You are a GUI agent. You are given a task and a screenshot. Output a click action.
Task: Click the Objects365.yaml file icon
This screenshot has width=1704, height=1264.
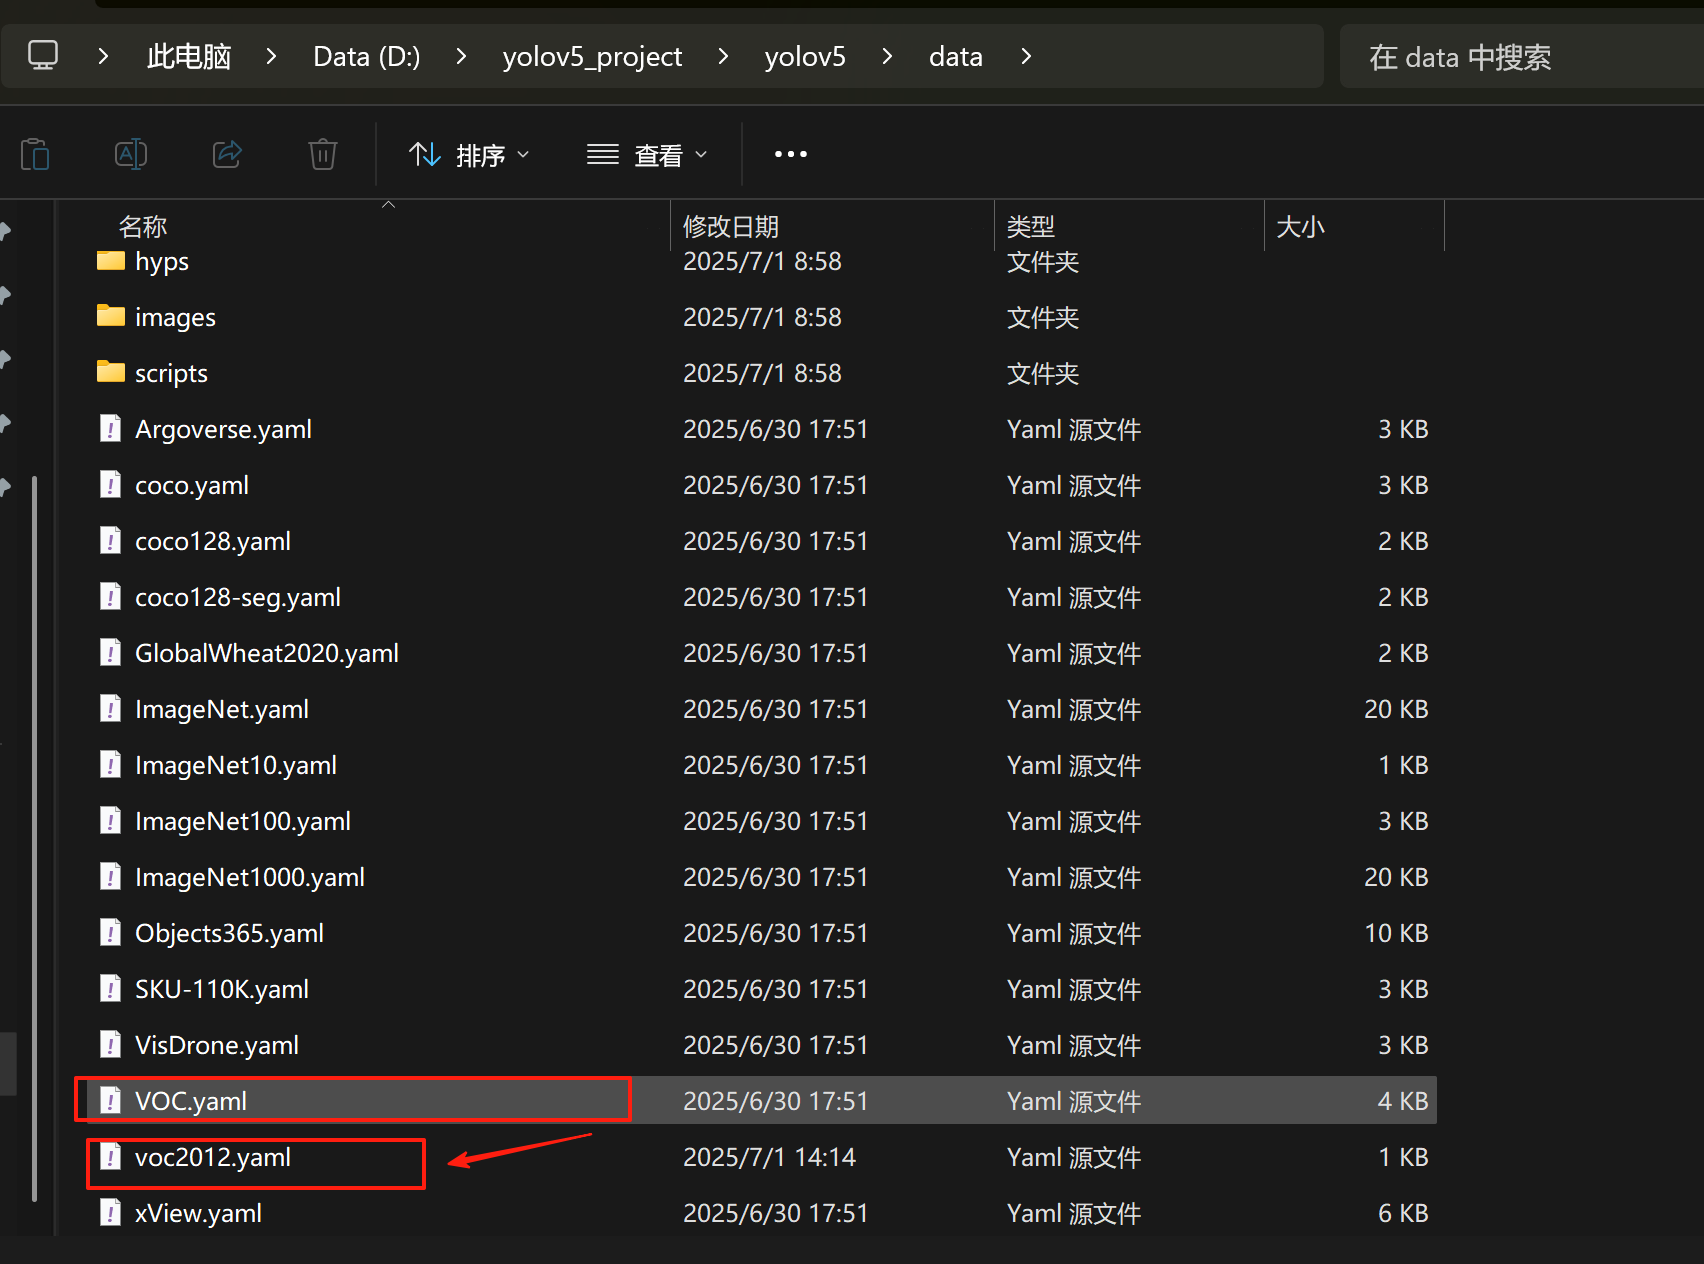pos(111,932)
